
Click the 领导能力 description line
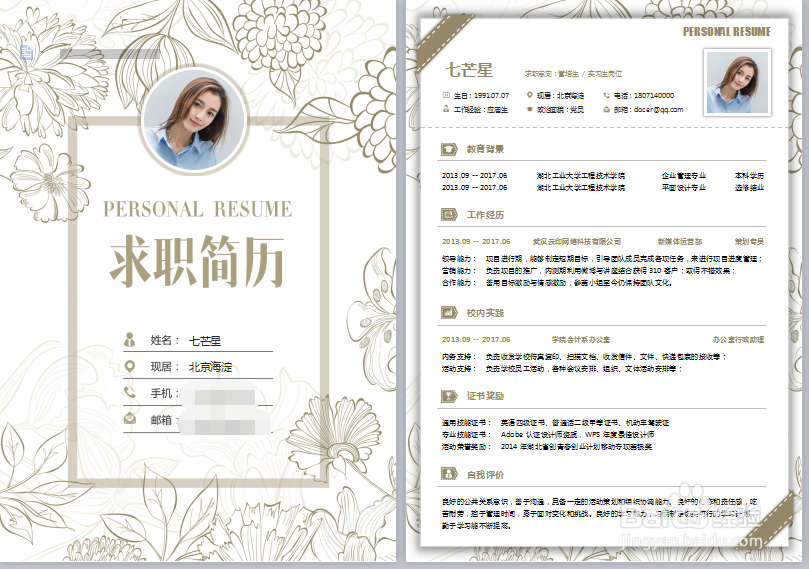[602, 258]
